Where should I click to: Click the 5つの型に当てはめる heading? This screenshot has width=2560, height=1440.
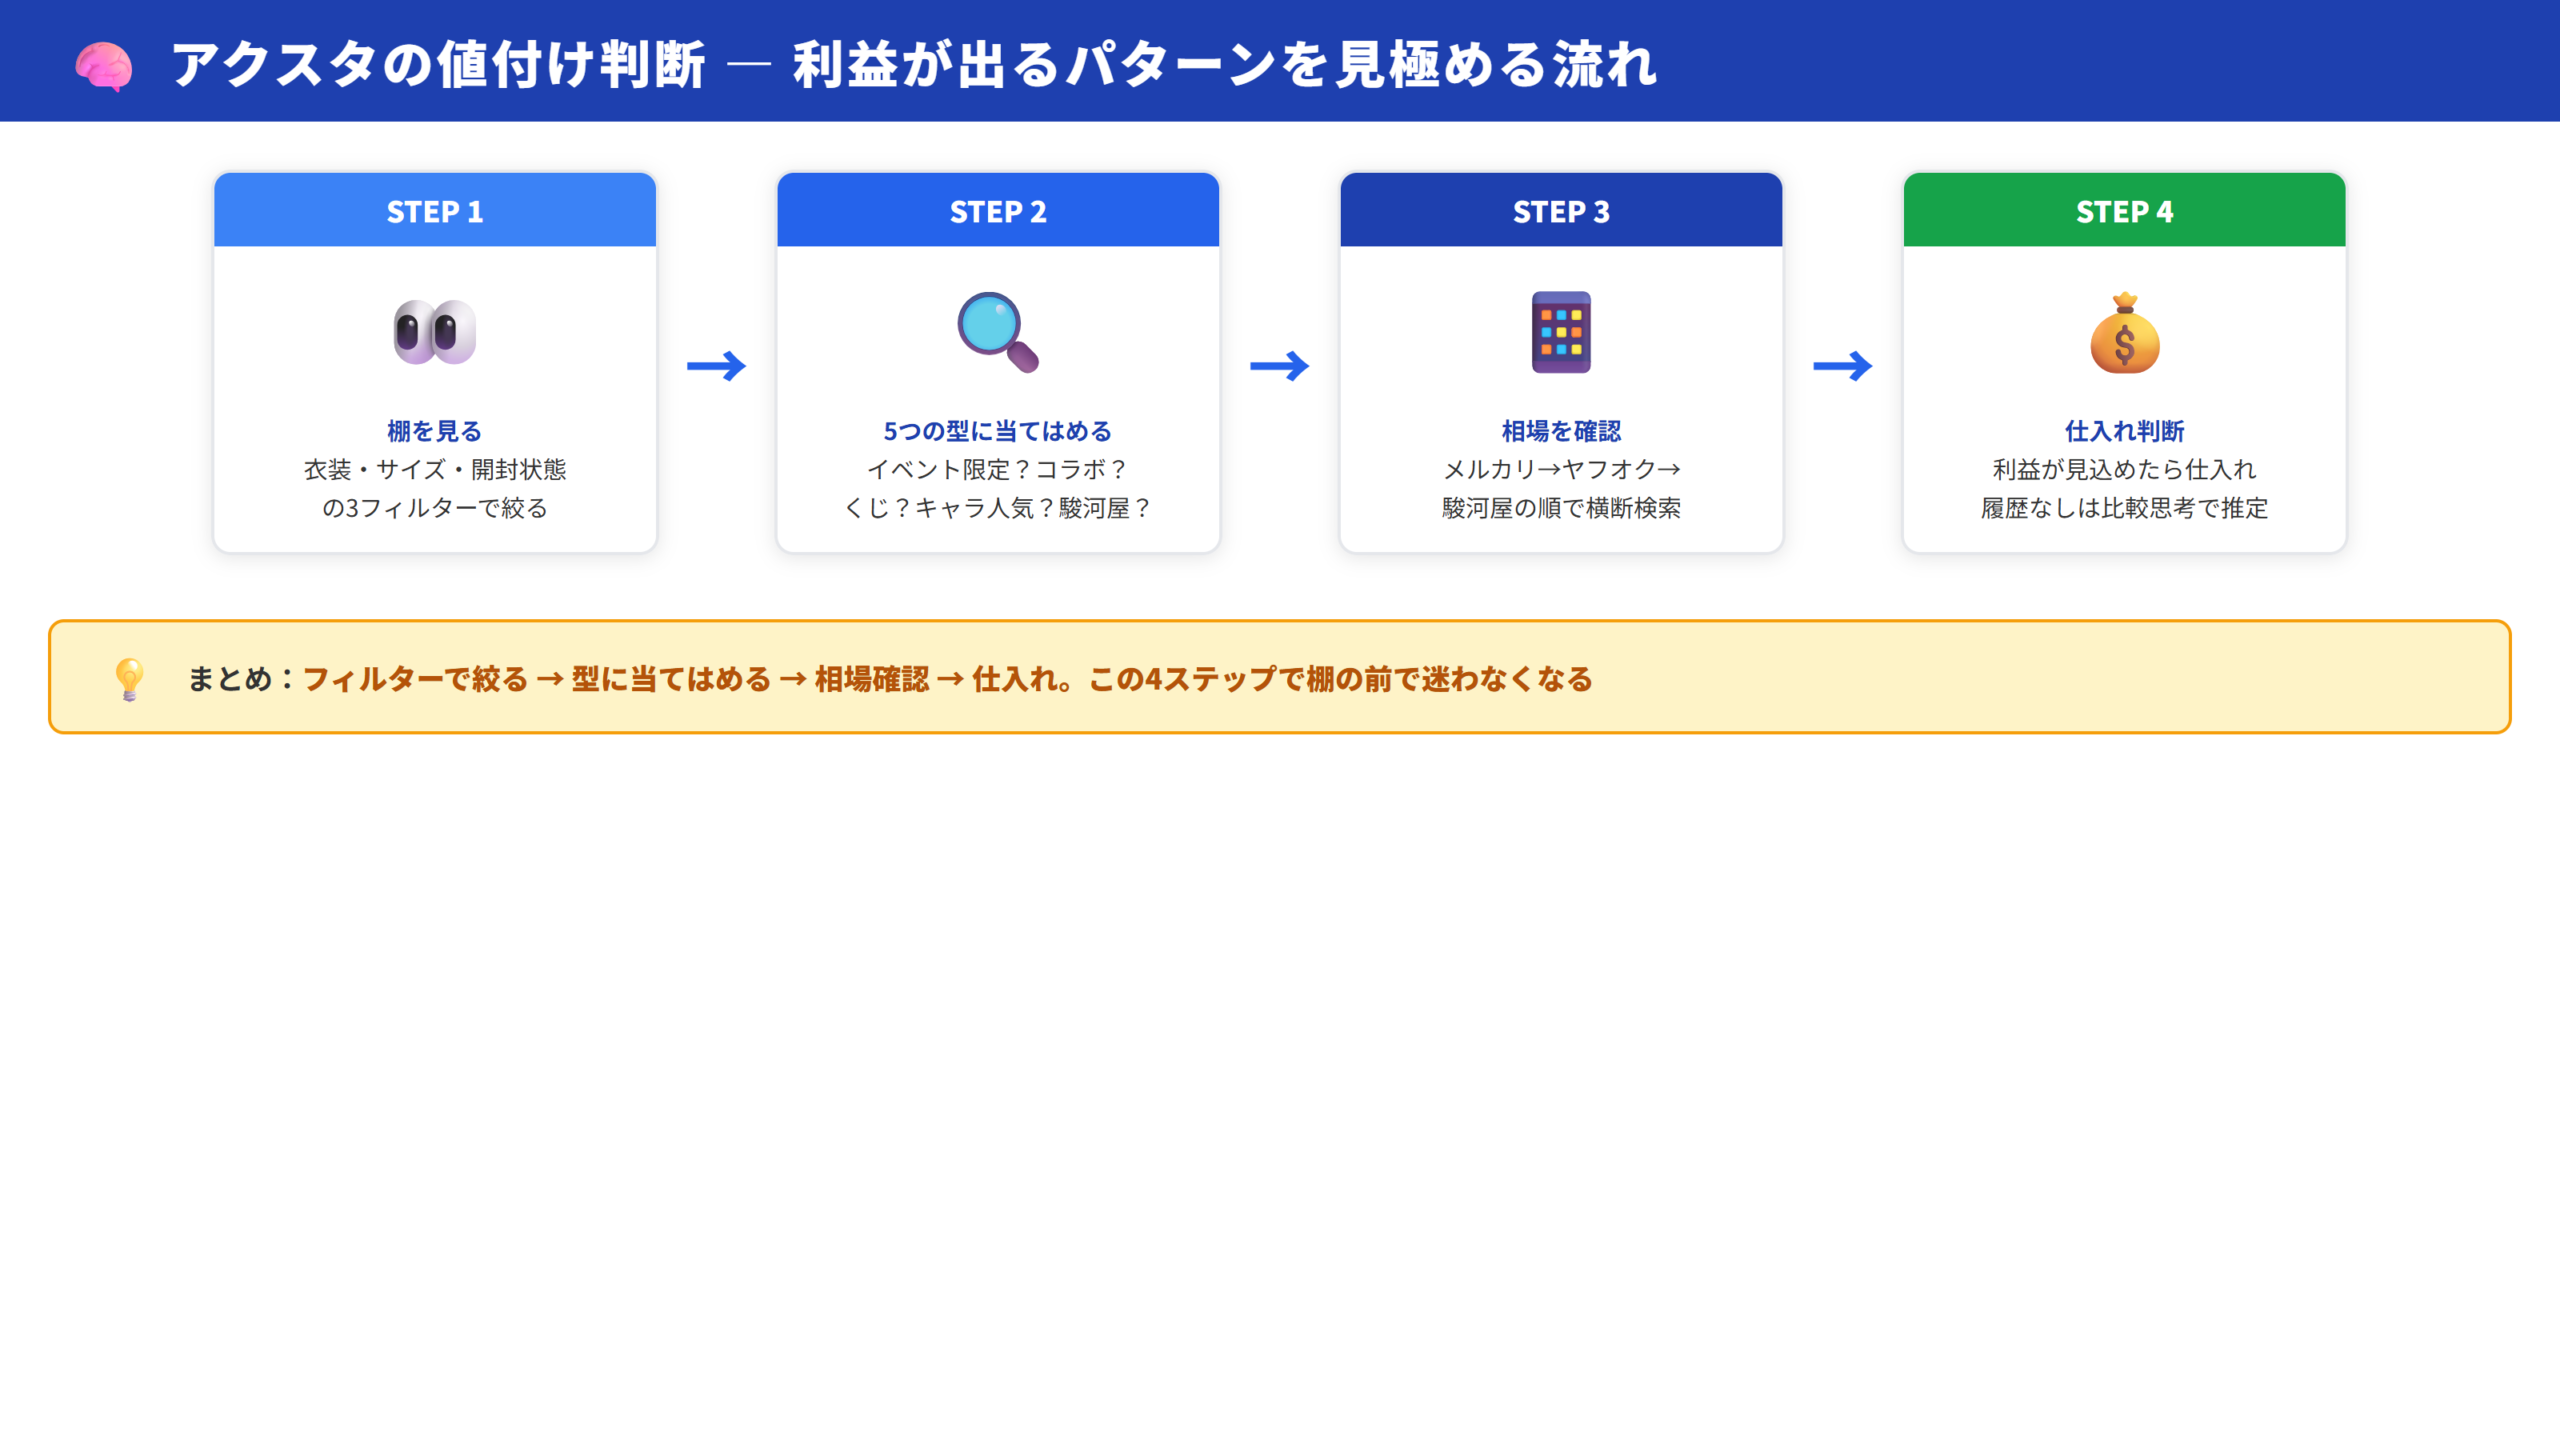(998, 431)
